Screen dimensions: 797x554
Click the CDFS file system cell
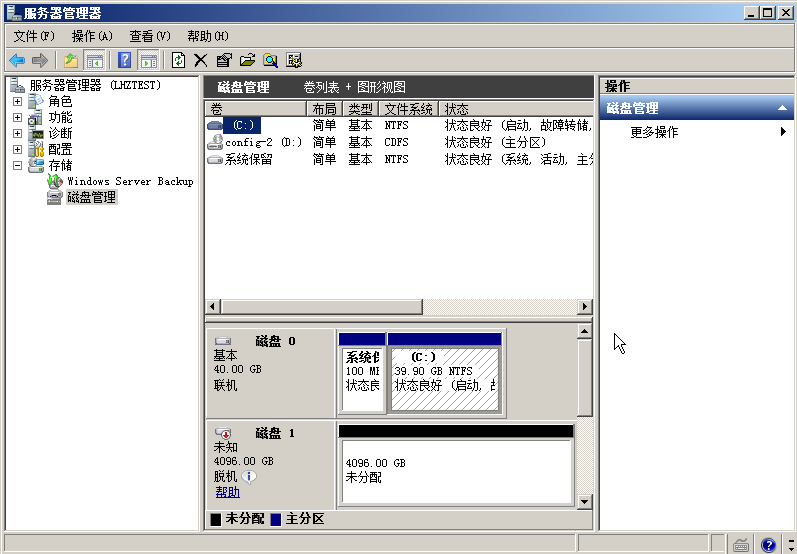(x=396, y=142)
